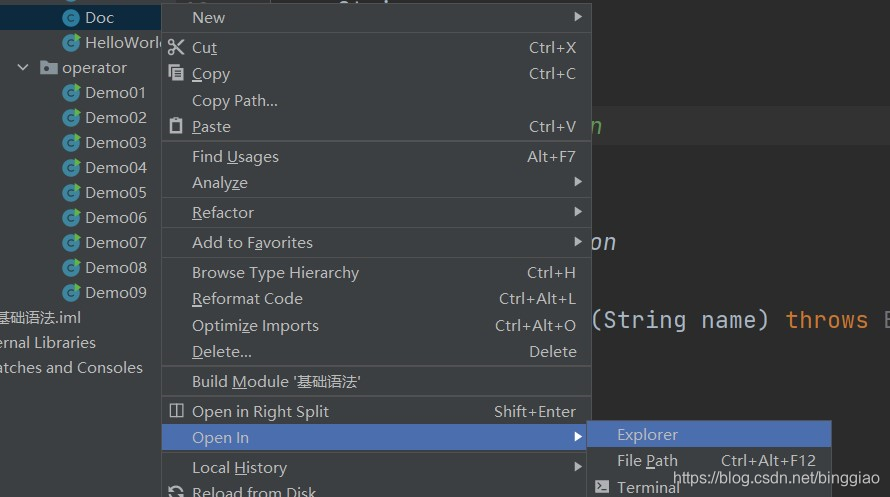The image size is (890, 497).
Task: Expand the Analyze submenu arrow
Action: 578,182
